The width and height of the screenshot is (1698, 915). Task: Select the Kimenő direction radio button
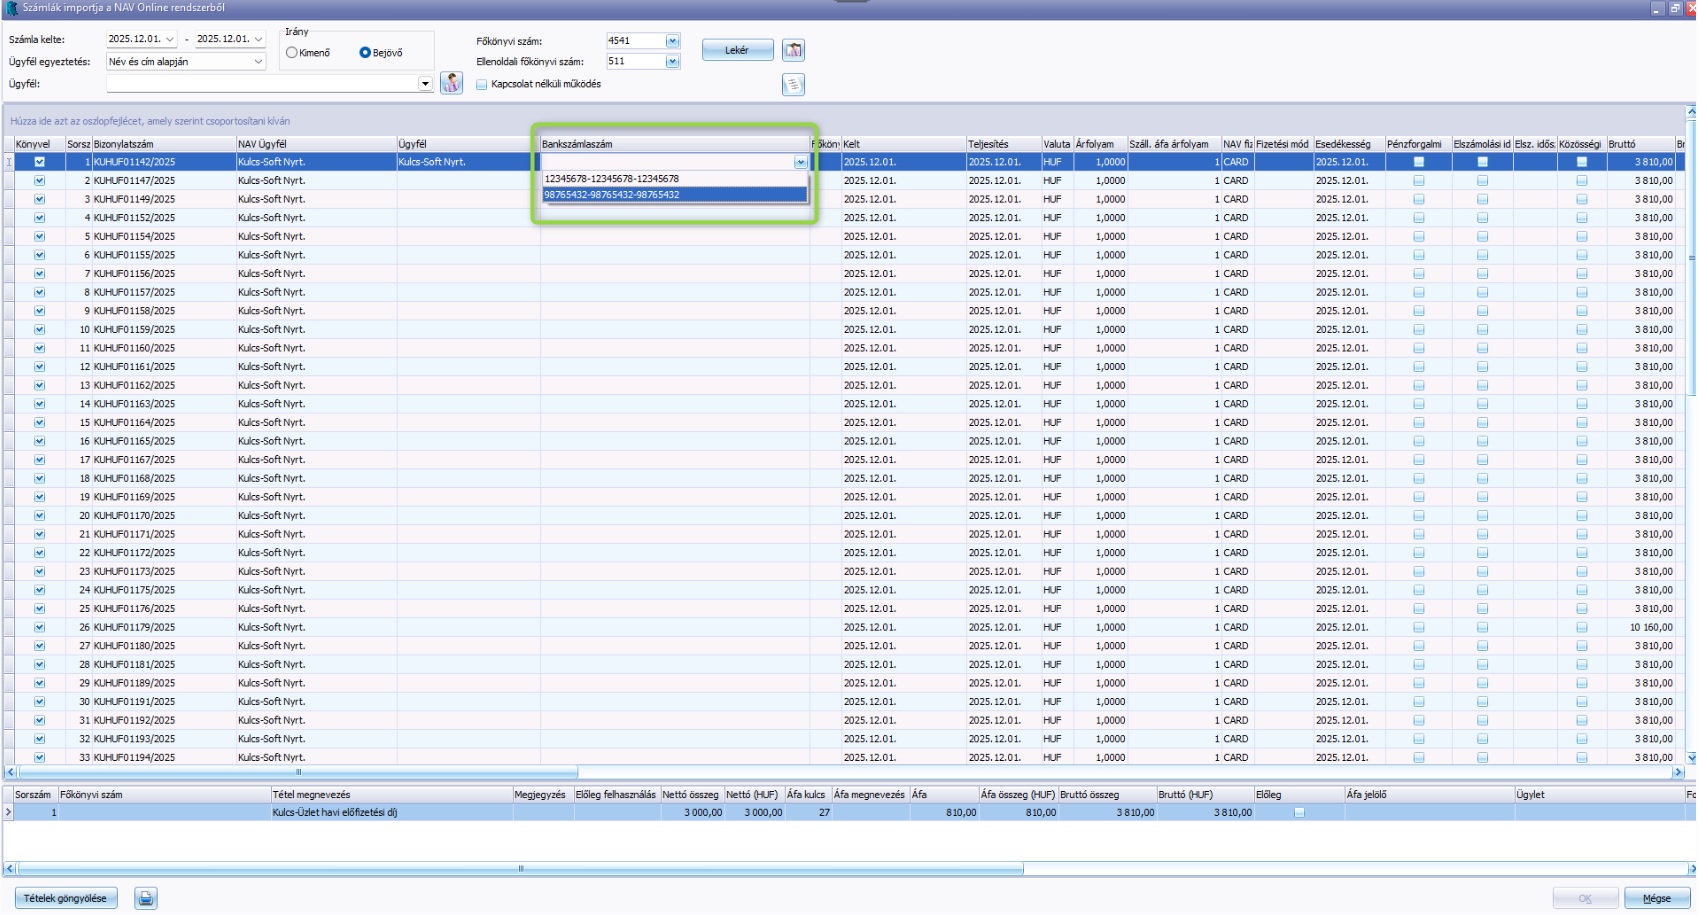pos(292,53)
